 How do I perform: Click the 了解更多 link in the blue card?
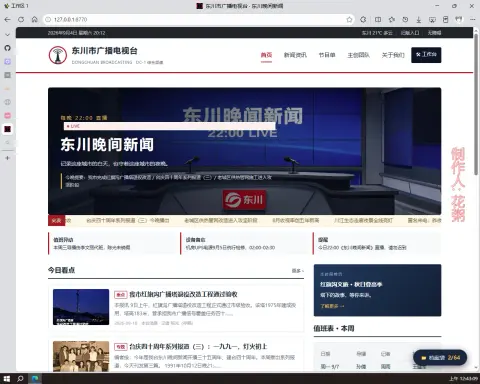332,306
